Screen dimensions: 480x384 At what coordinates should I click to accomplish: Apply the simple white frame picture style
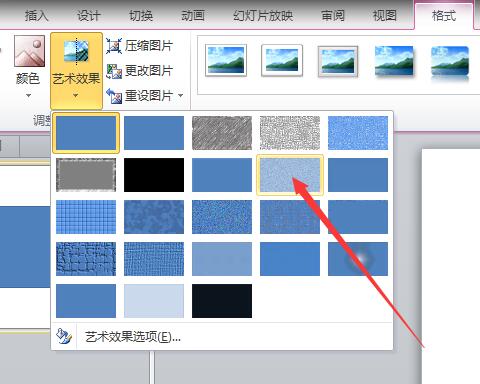(226, 60)
